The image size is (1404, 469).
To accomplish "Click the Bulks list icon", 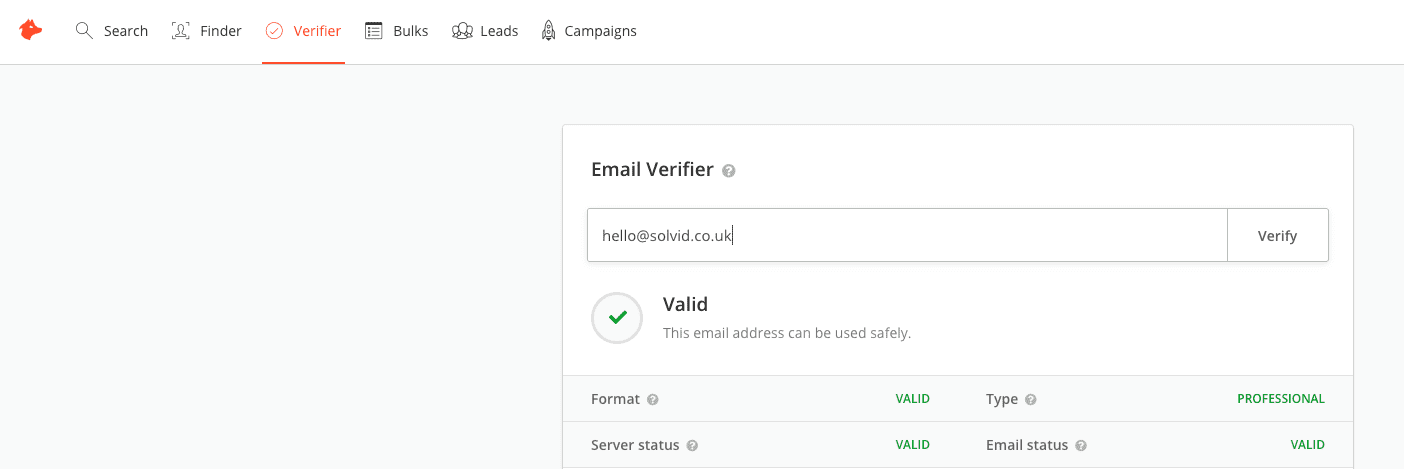I will (374, 31).
